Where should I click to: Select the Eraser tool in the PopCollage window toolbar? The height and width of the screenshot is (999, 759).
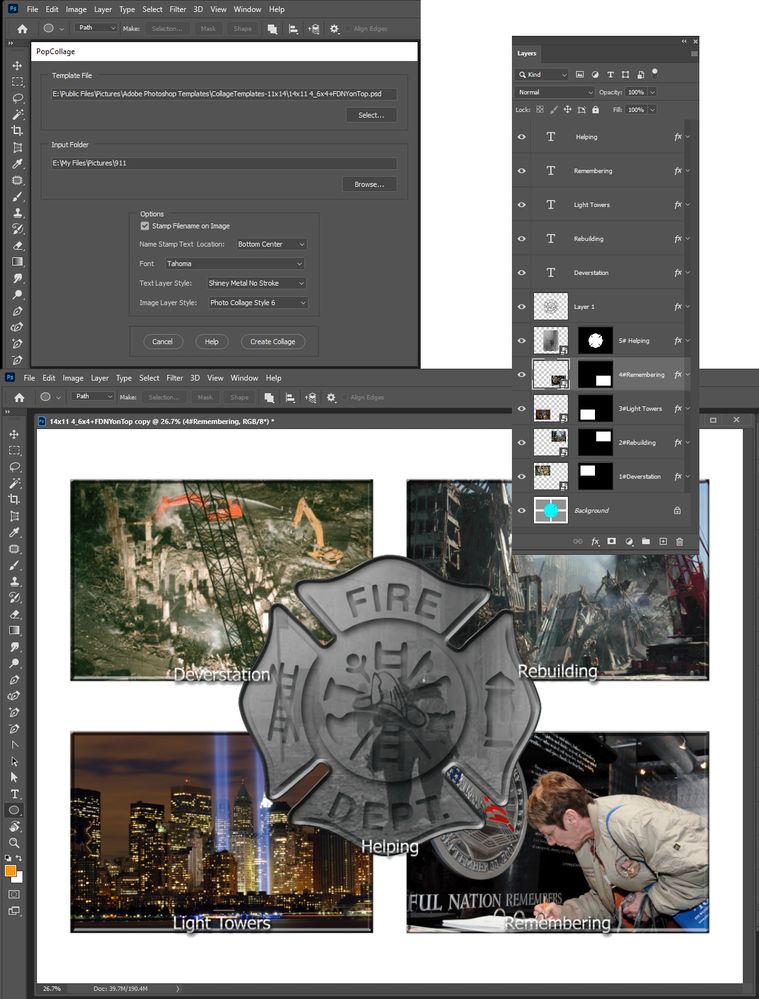[17, 245]
